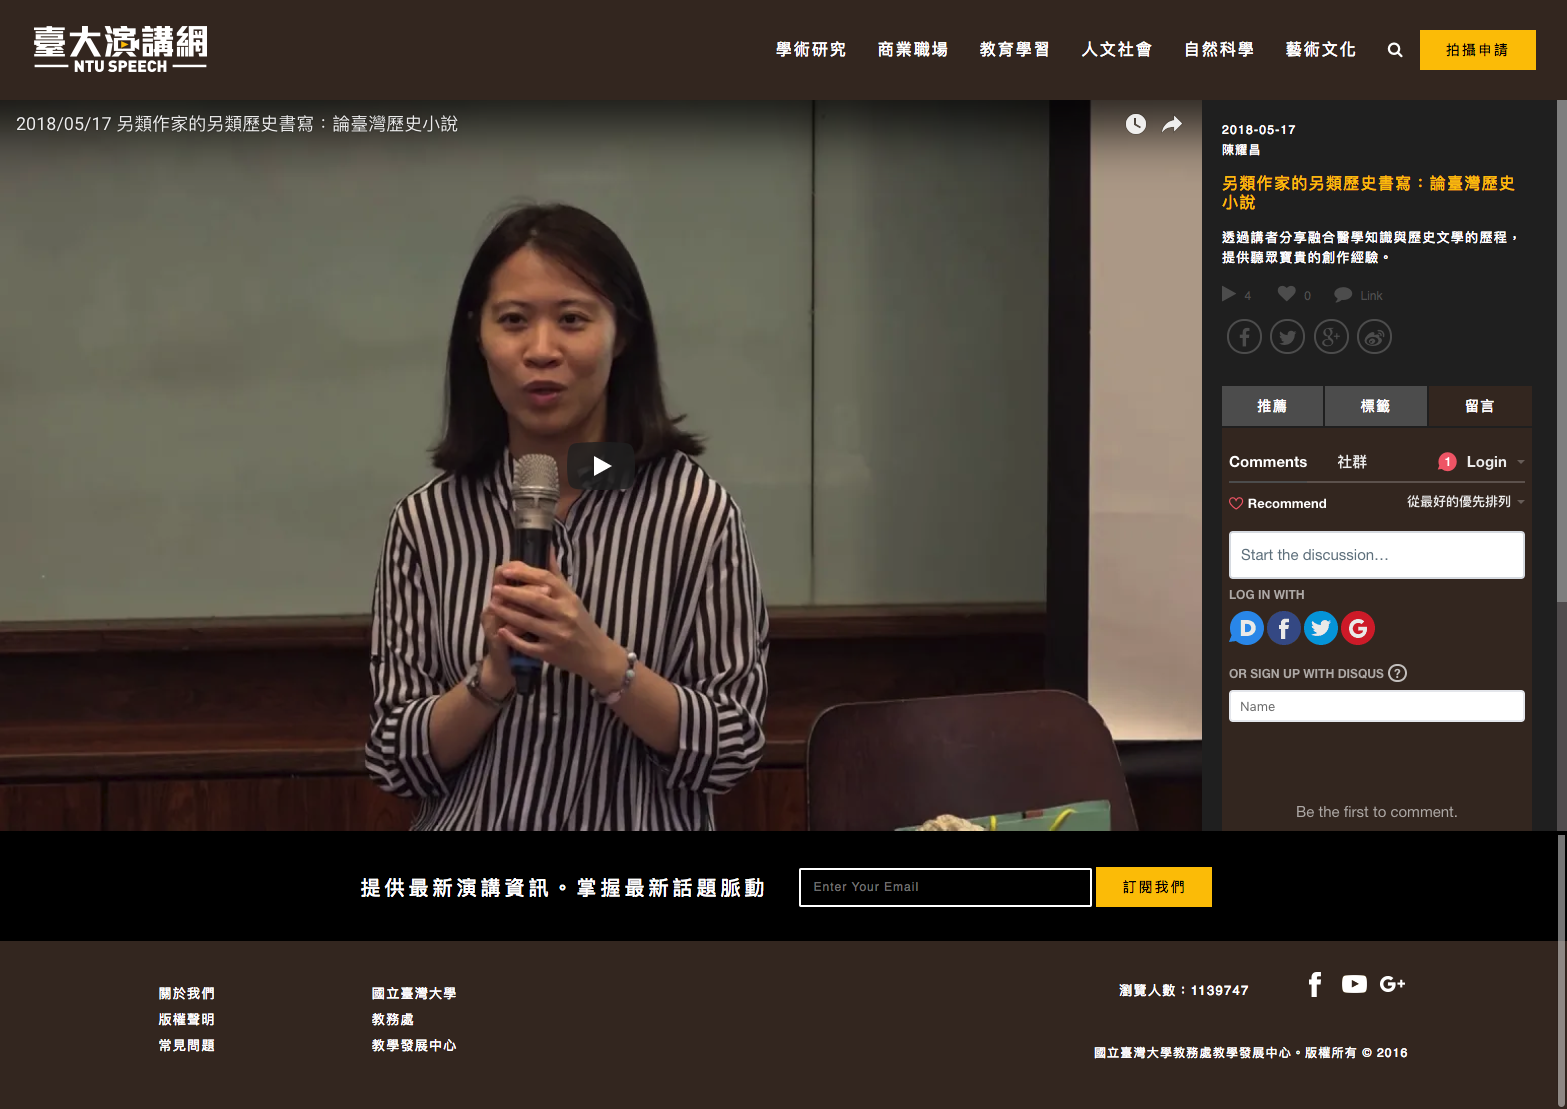Share on Facebook circle icon
Screen dimensions: 1567x1109
(x=1244, y=337)
